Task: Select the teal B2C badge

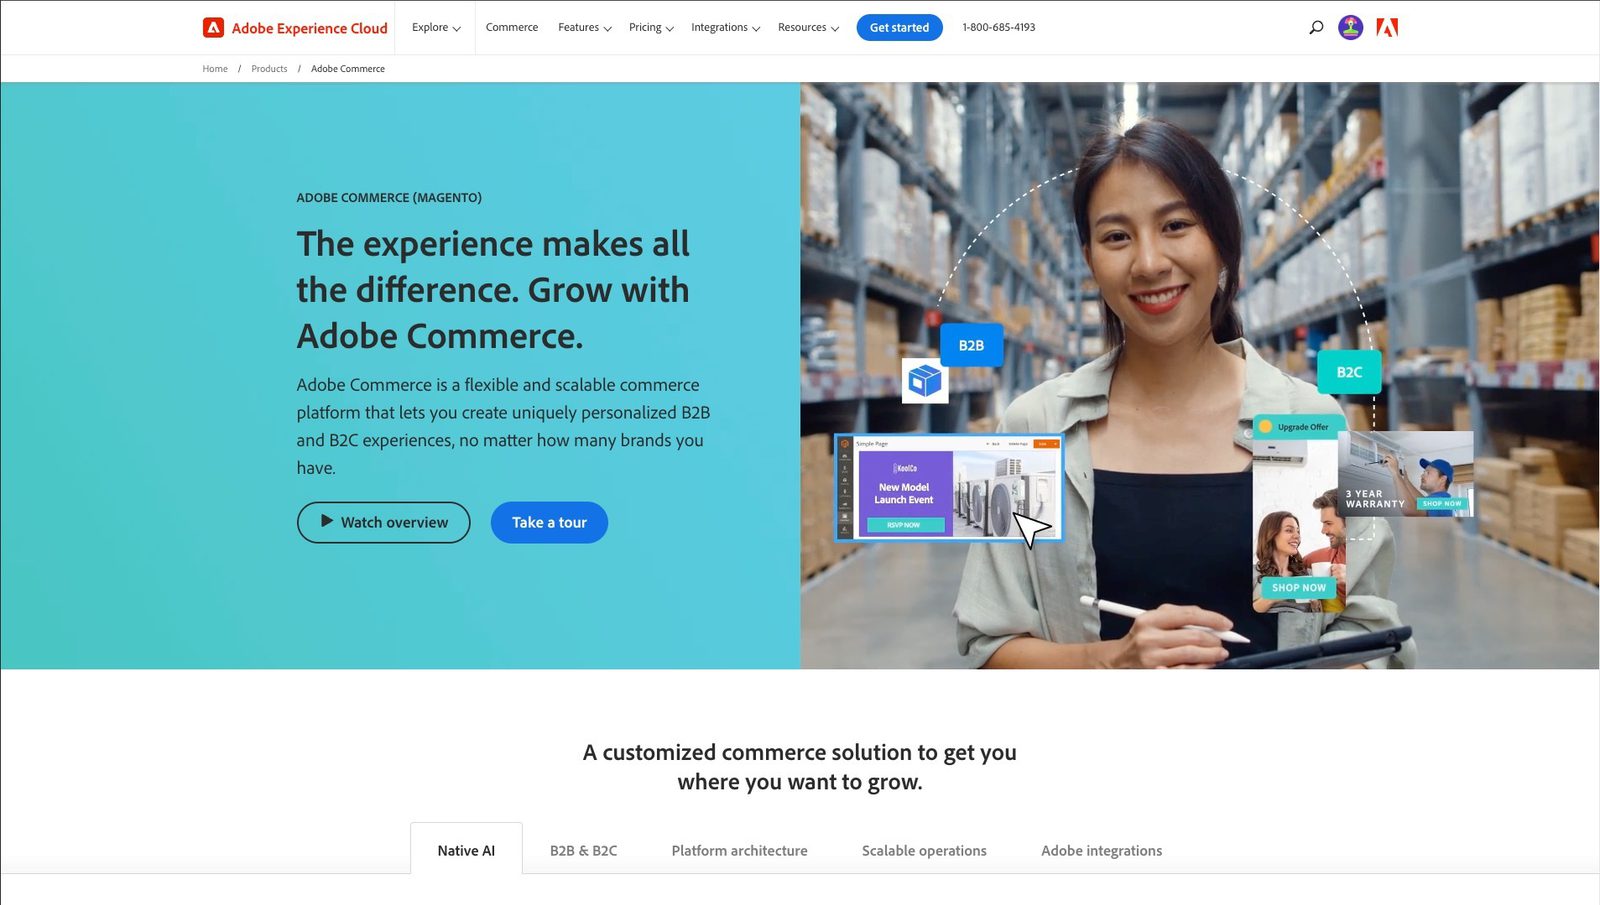Action: [1349, 372]
